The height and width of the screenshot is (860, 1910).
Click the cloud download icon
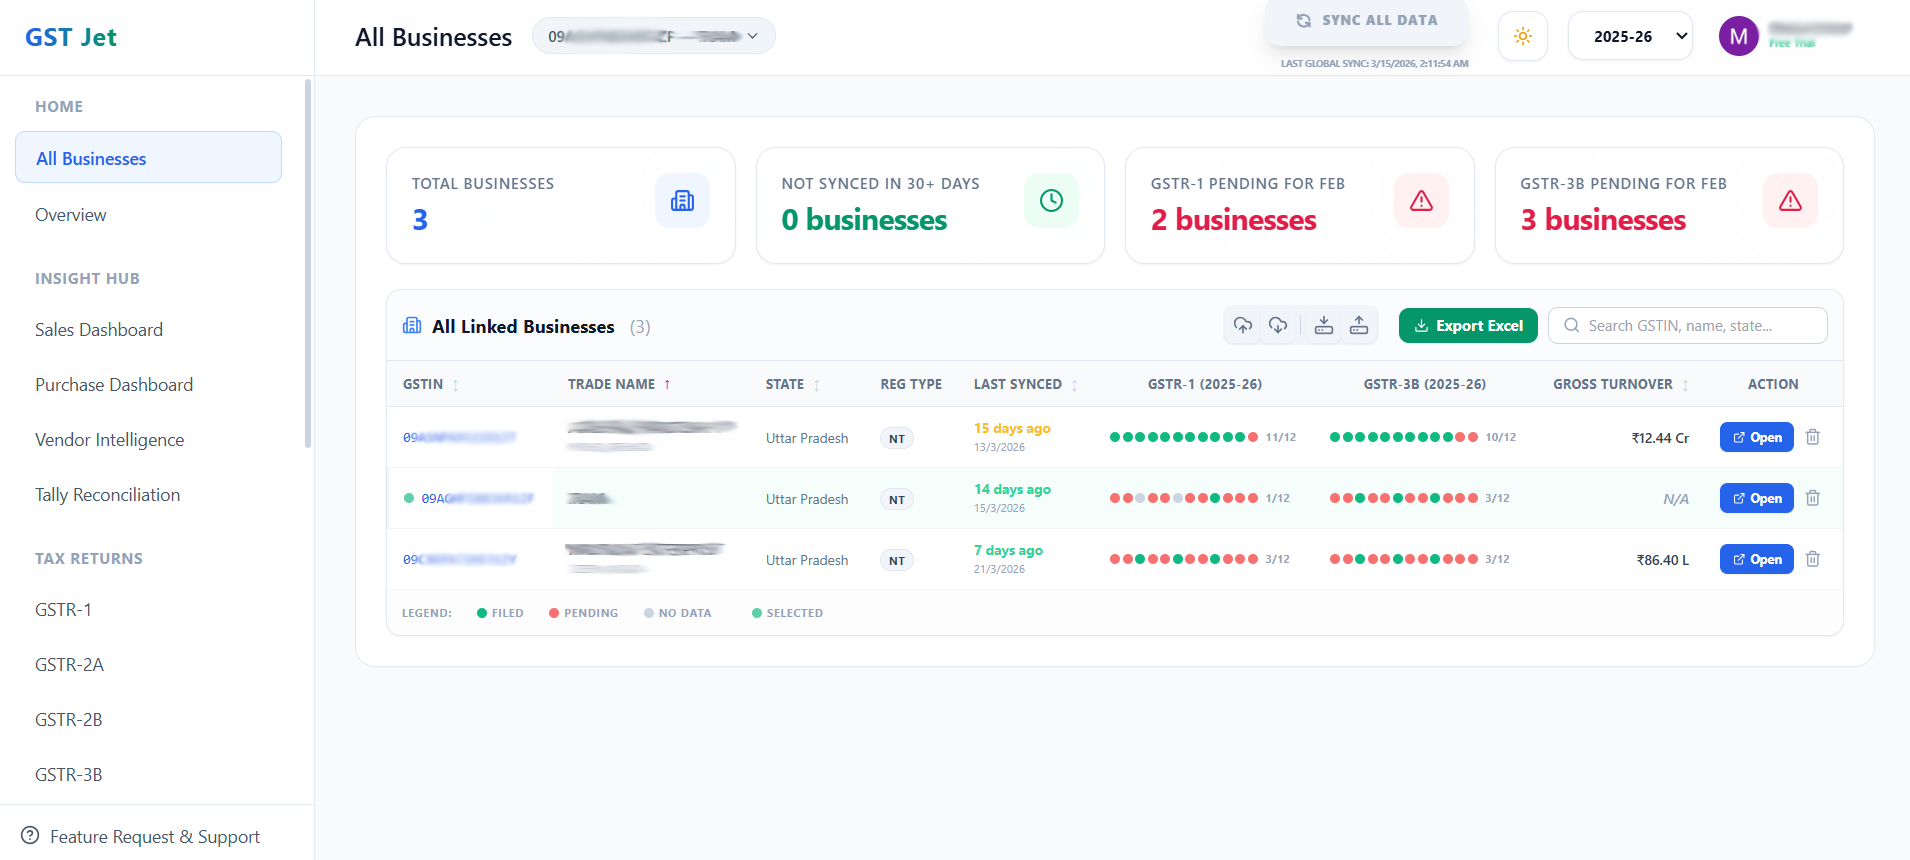tap(1278, 325)
